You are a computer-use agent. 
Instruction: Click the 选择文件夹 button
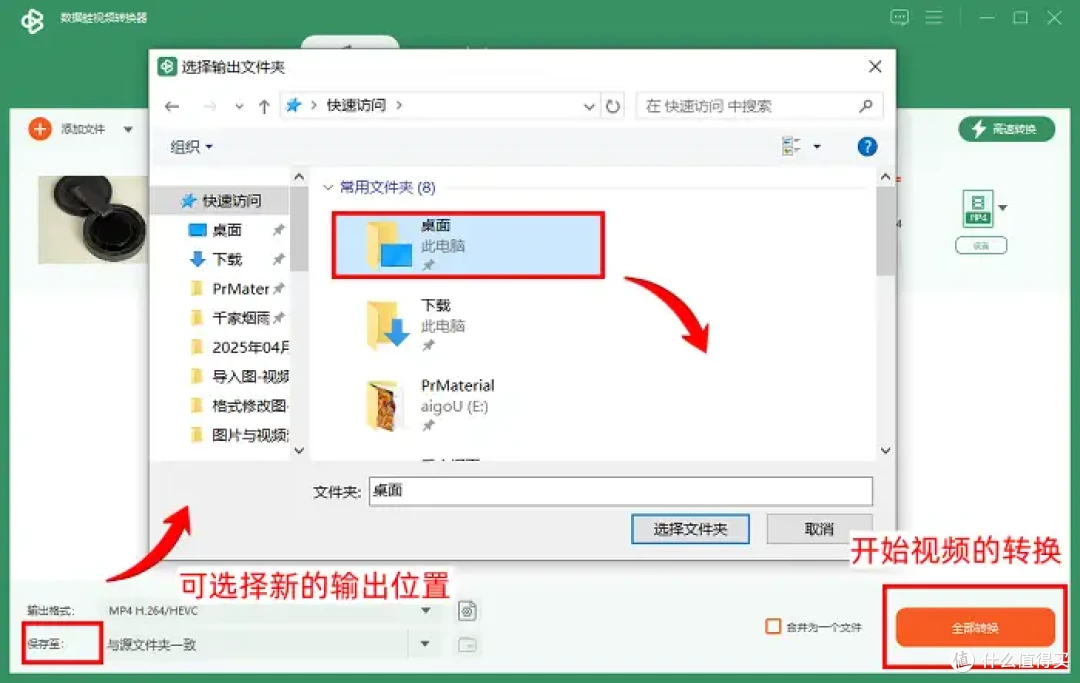690,529
